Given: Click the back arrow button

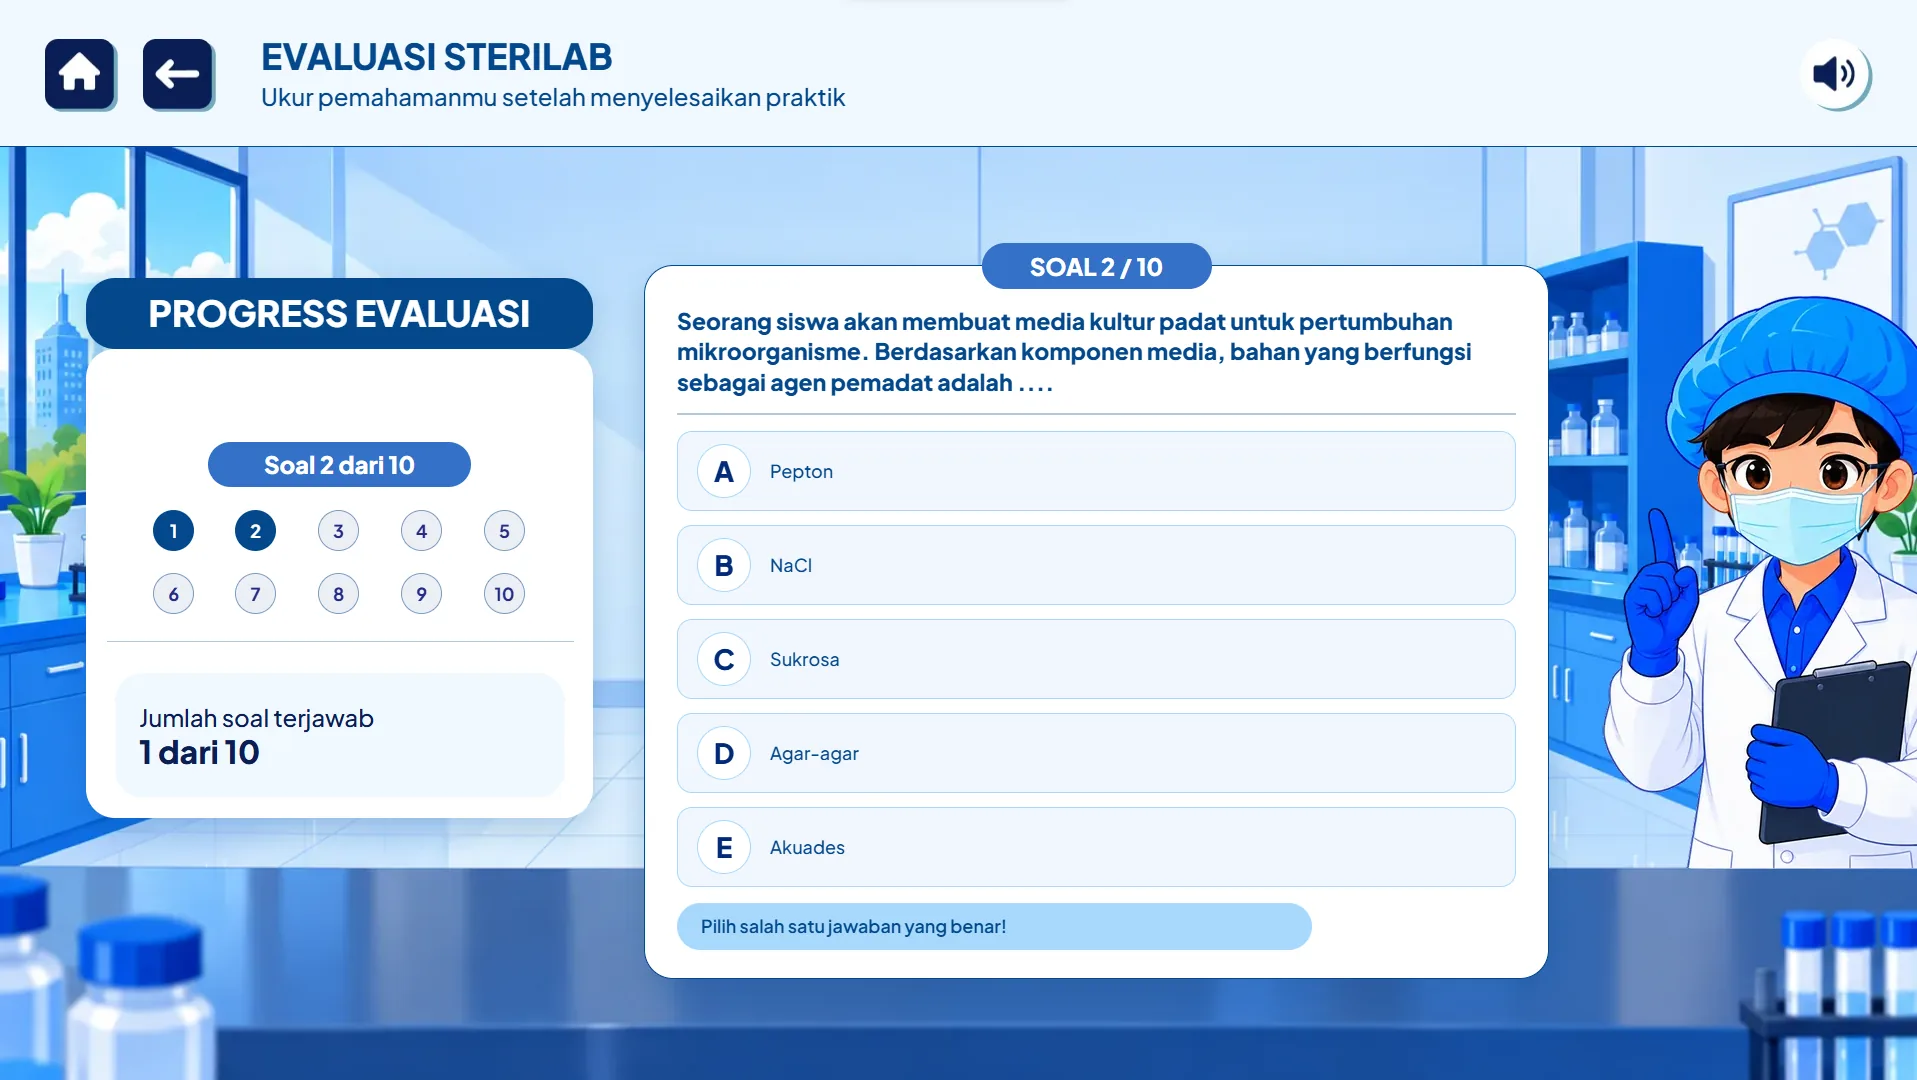Looking at the screenshot, I should pyautogui.click(x=178, y=74).
